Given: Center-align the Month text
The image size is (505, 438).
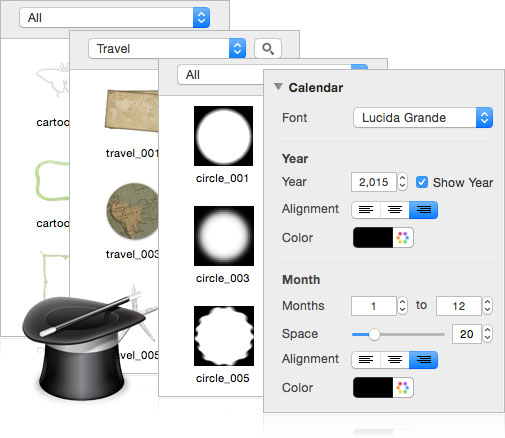Looking at the screenshot, I should pos(395,360).
